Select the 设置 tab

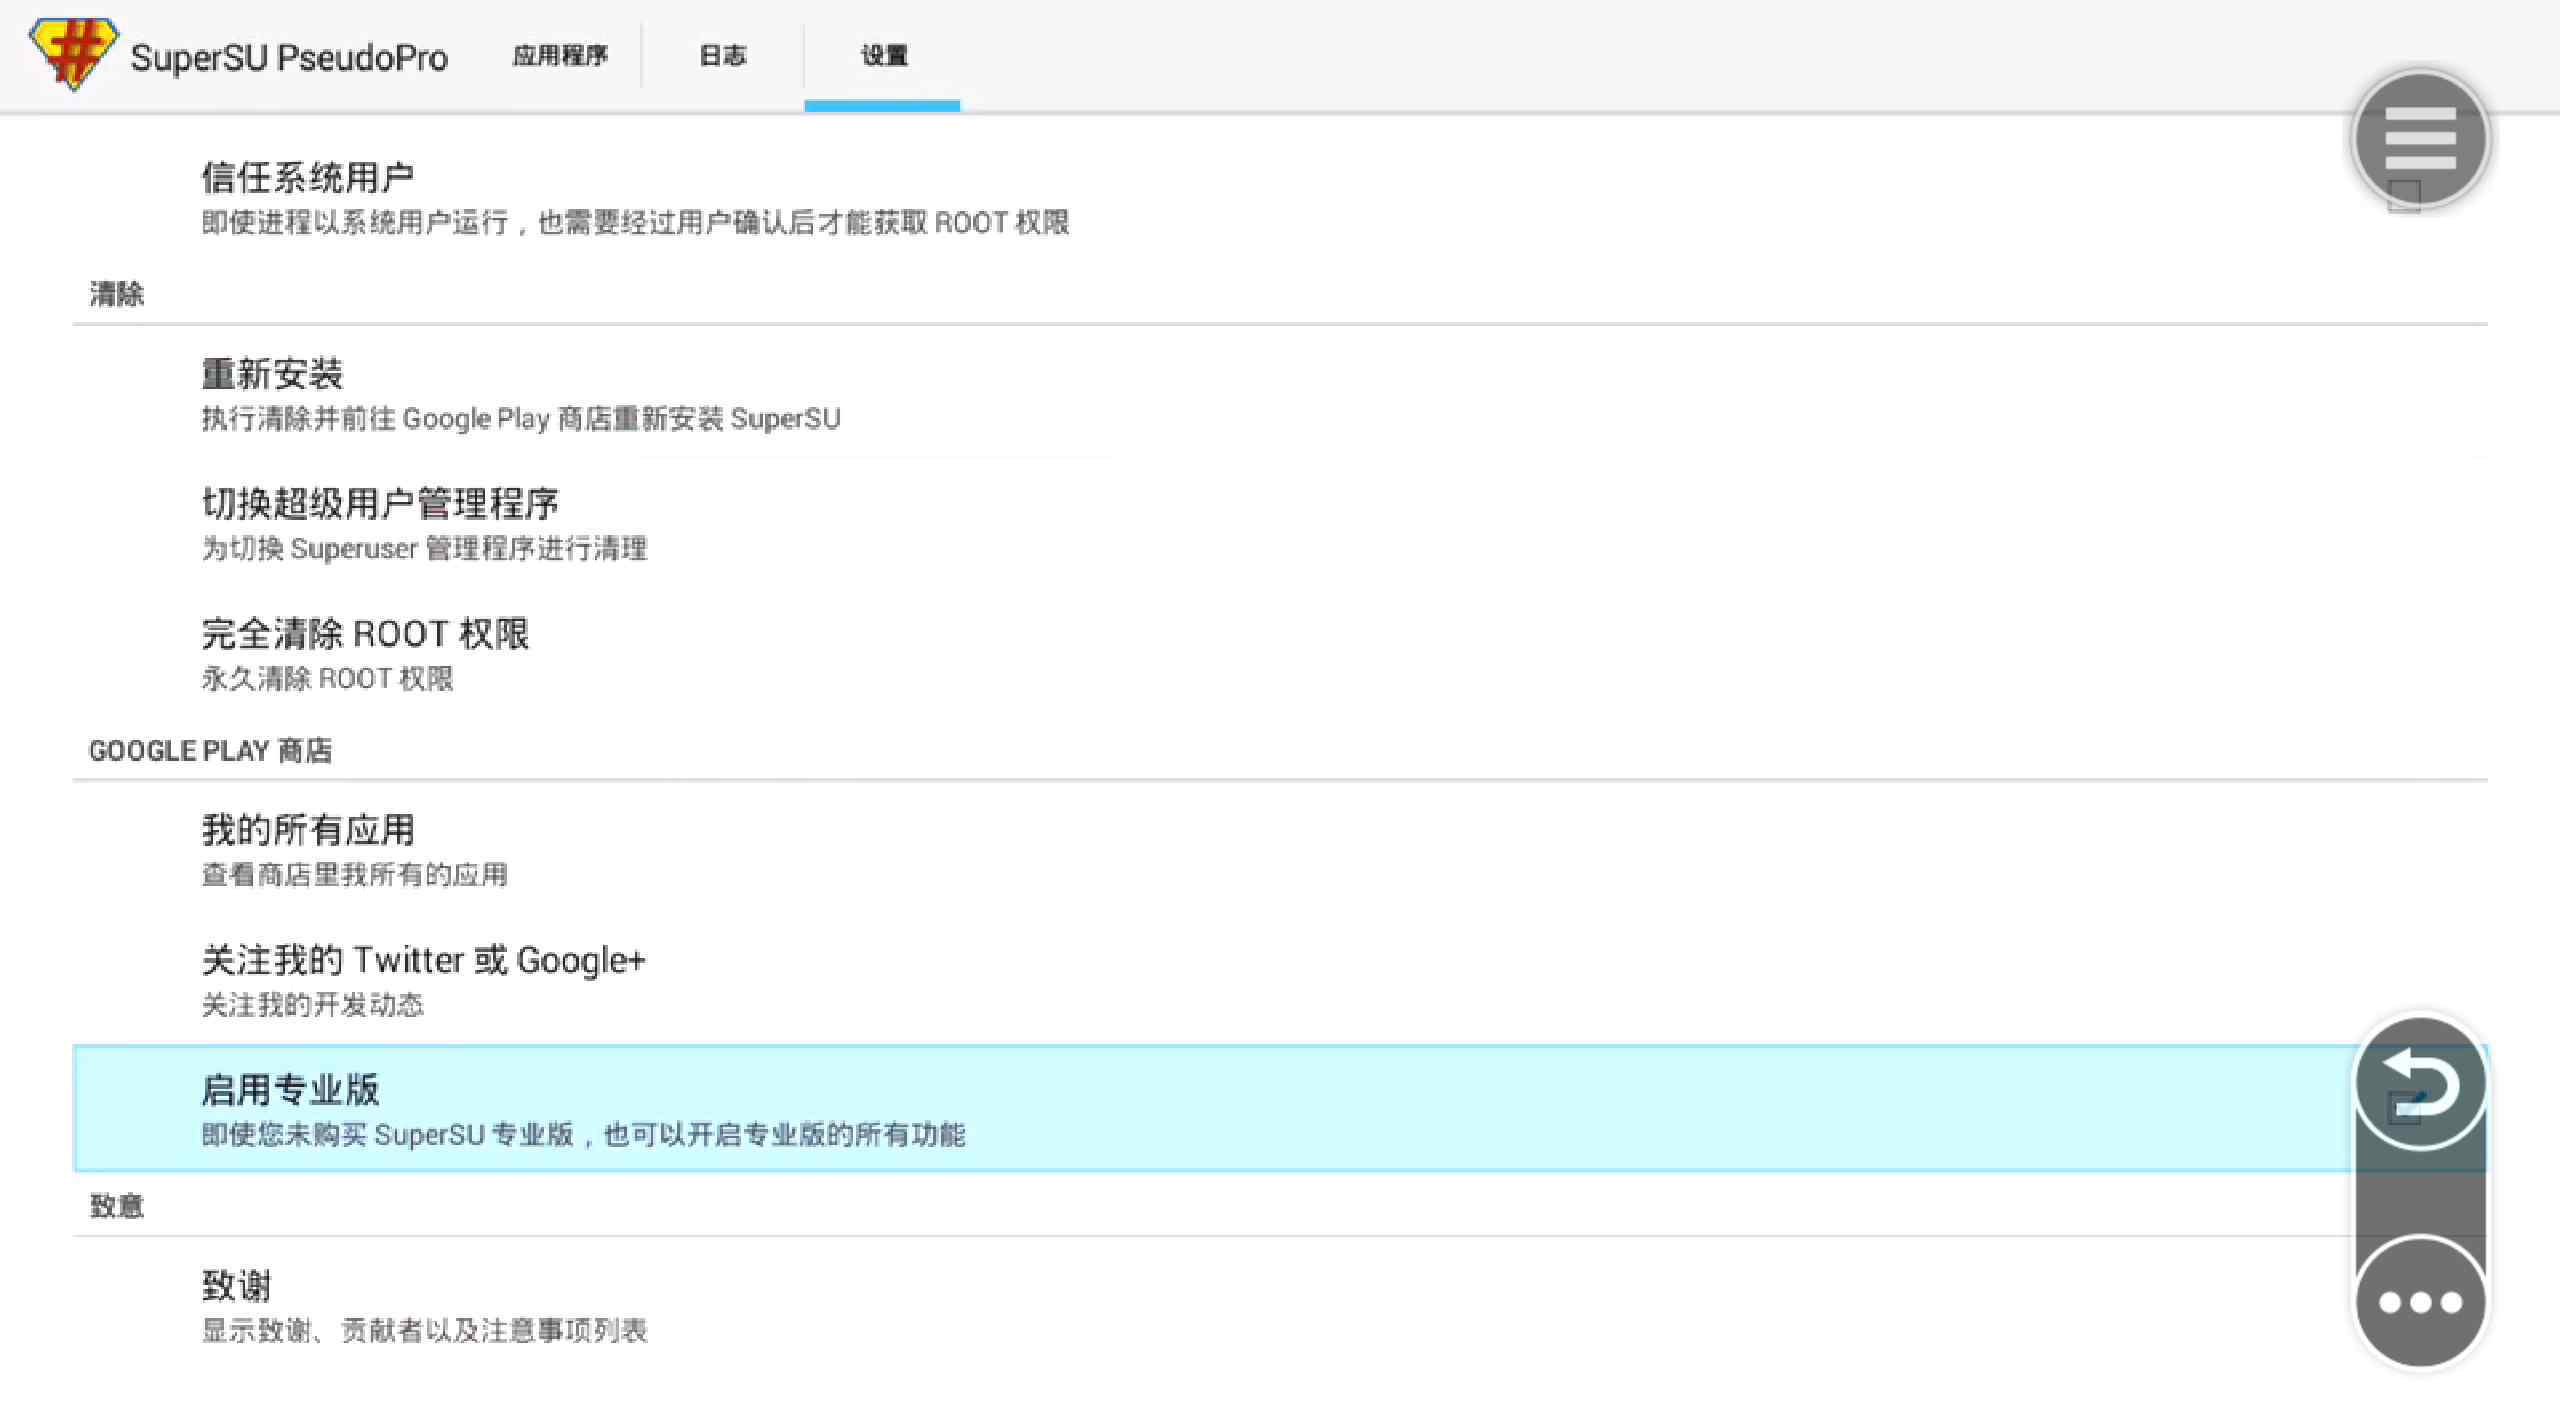coord(883,56)
